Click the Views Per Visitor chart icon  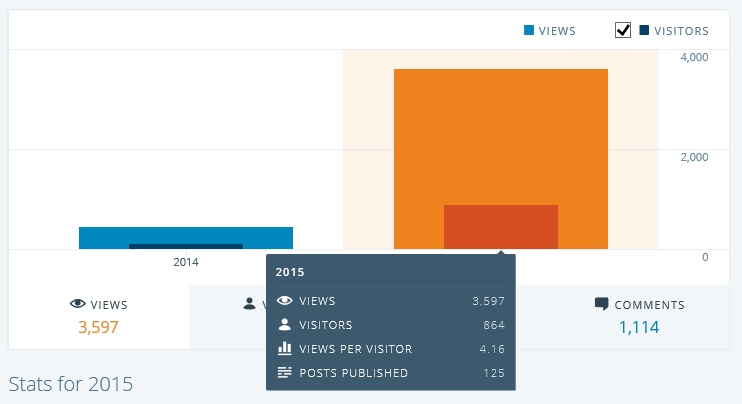284,349
